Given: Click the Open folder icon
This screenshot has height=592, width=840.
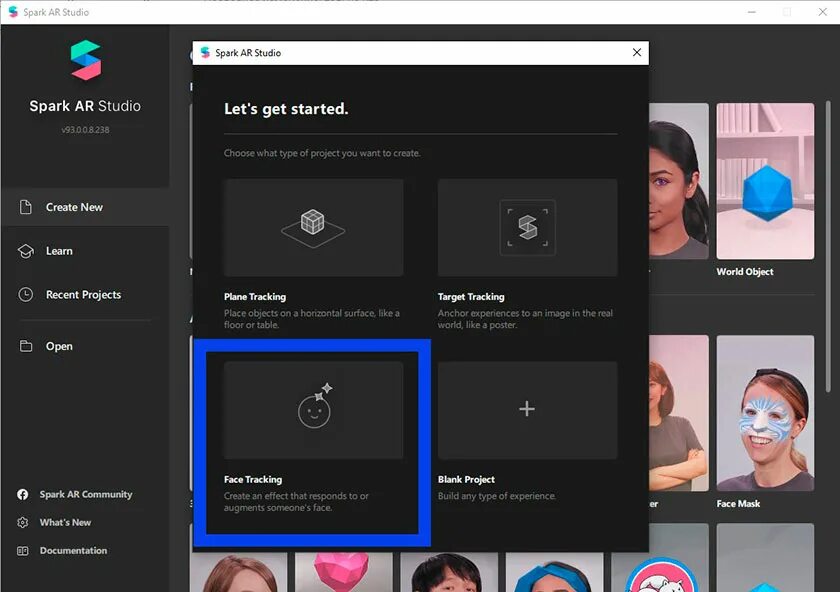Looking at the screenshot, I should [x=26, y=346].
